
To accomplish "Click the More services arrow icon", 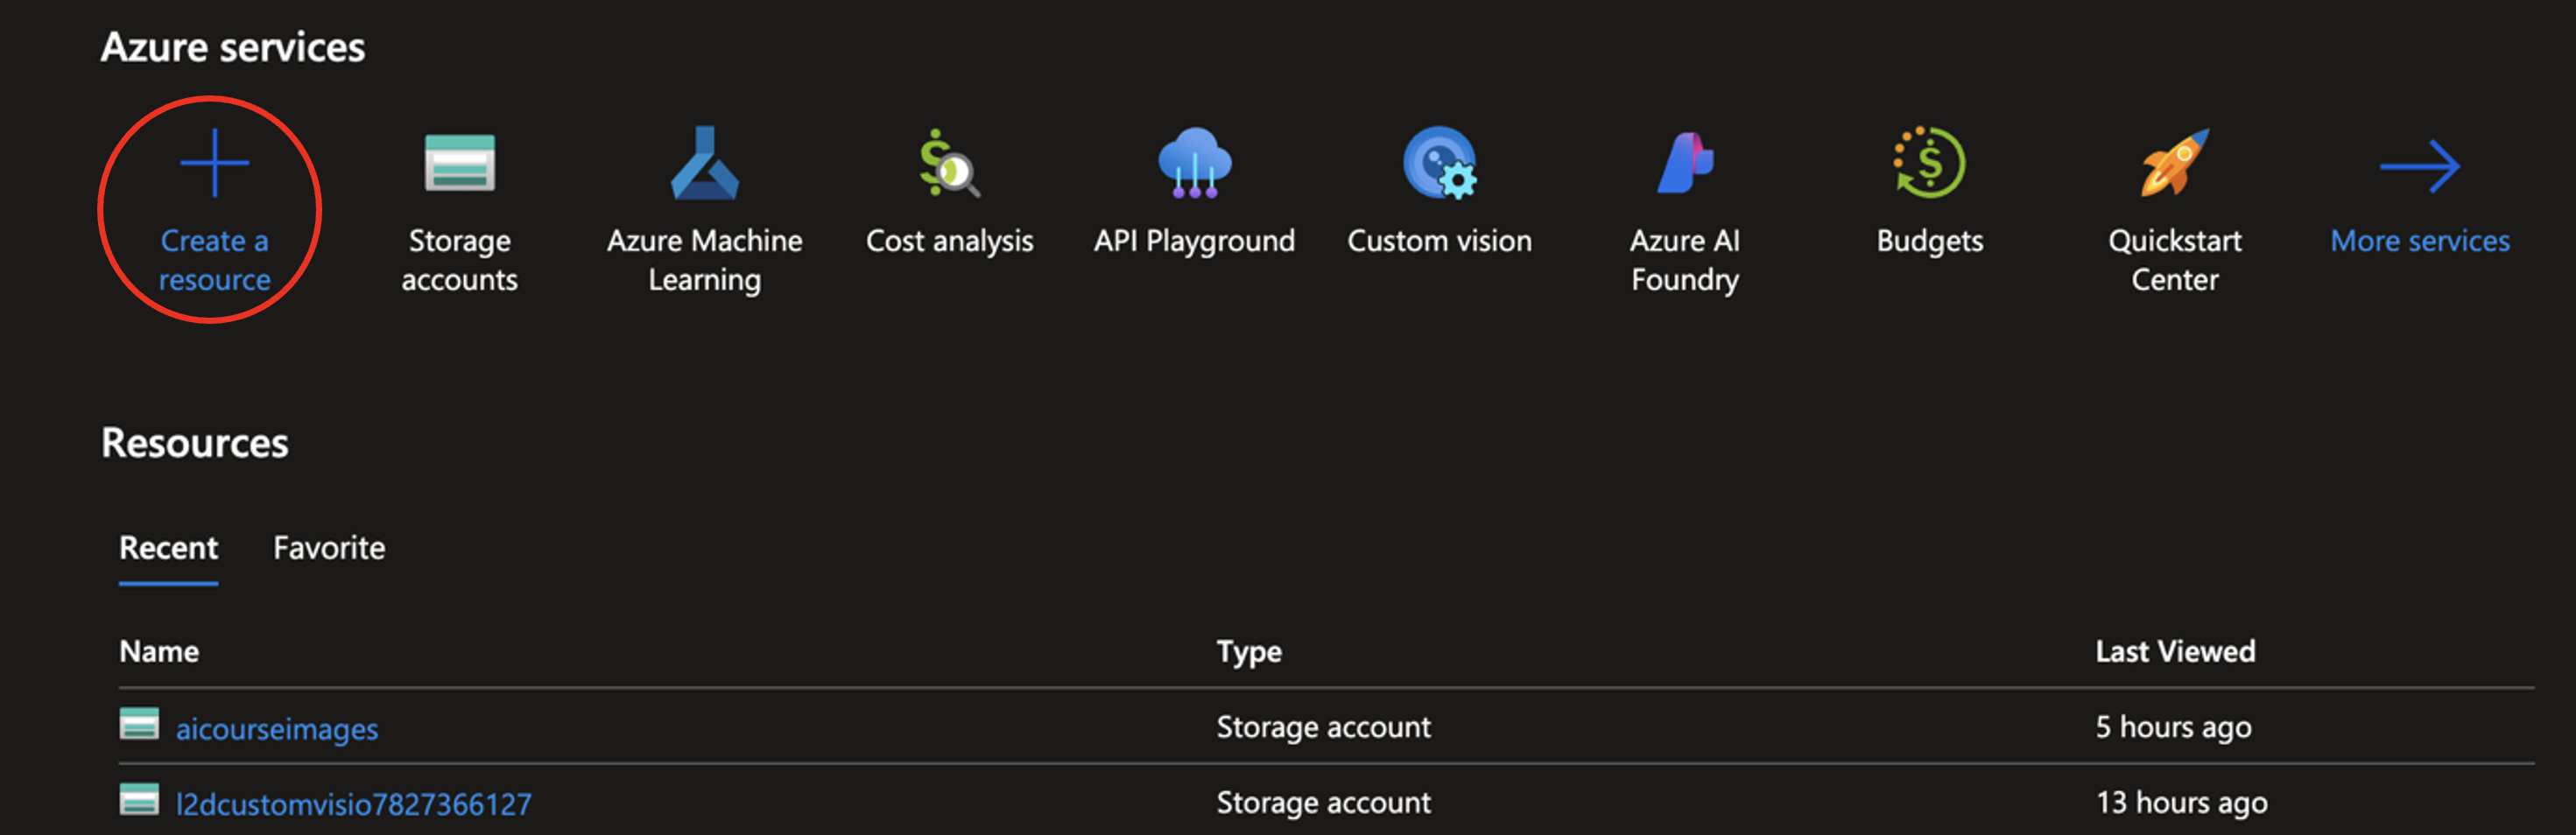I will pyautogui.click(x=2420, y=166).
